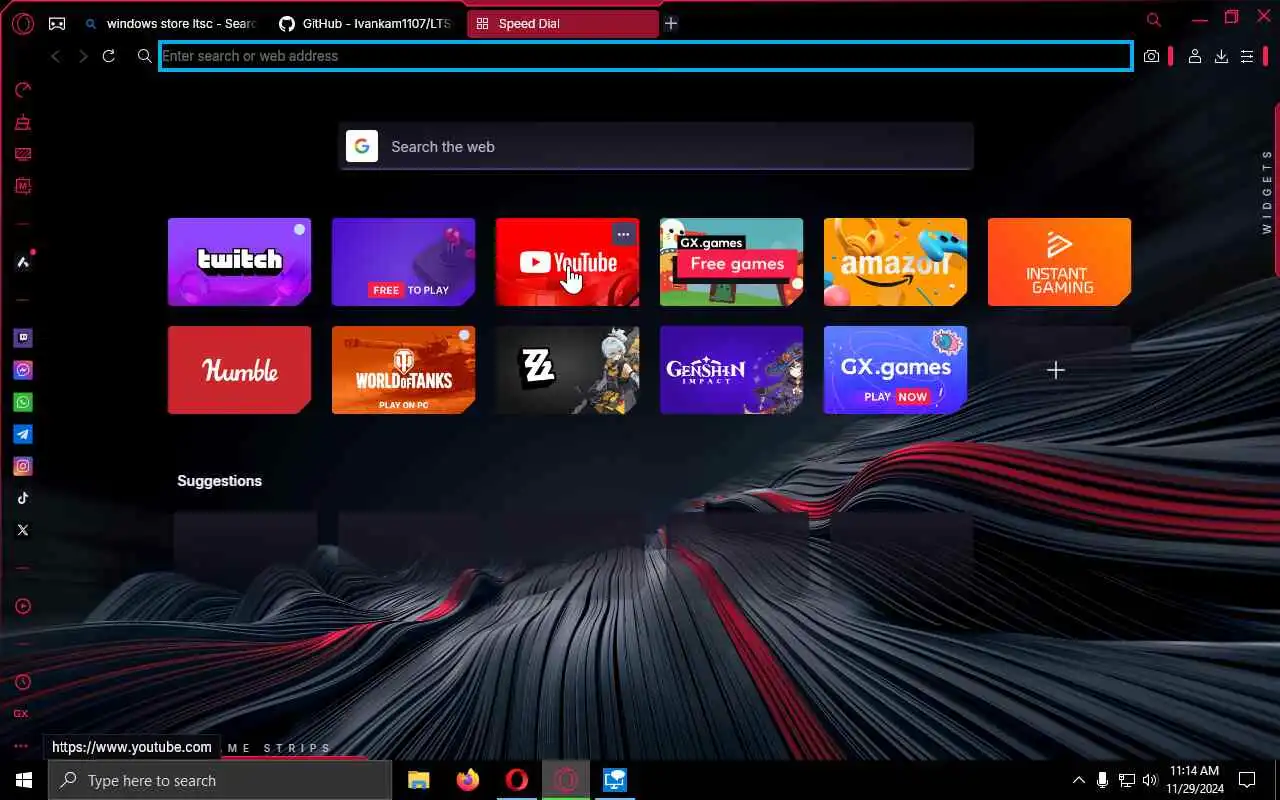Open GX Cleaner broom icon in sidebar
The height and width of the screenshot is (800, 1280).
tap(23, 123)
